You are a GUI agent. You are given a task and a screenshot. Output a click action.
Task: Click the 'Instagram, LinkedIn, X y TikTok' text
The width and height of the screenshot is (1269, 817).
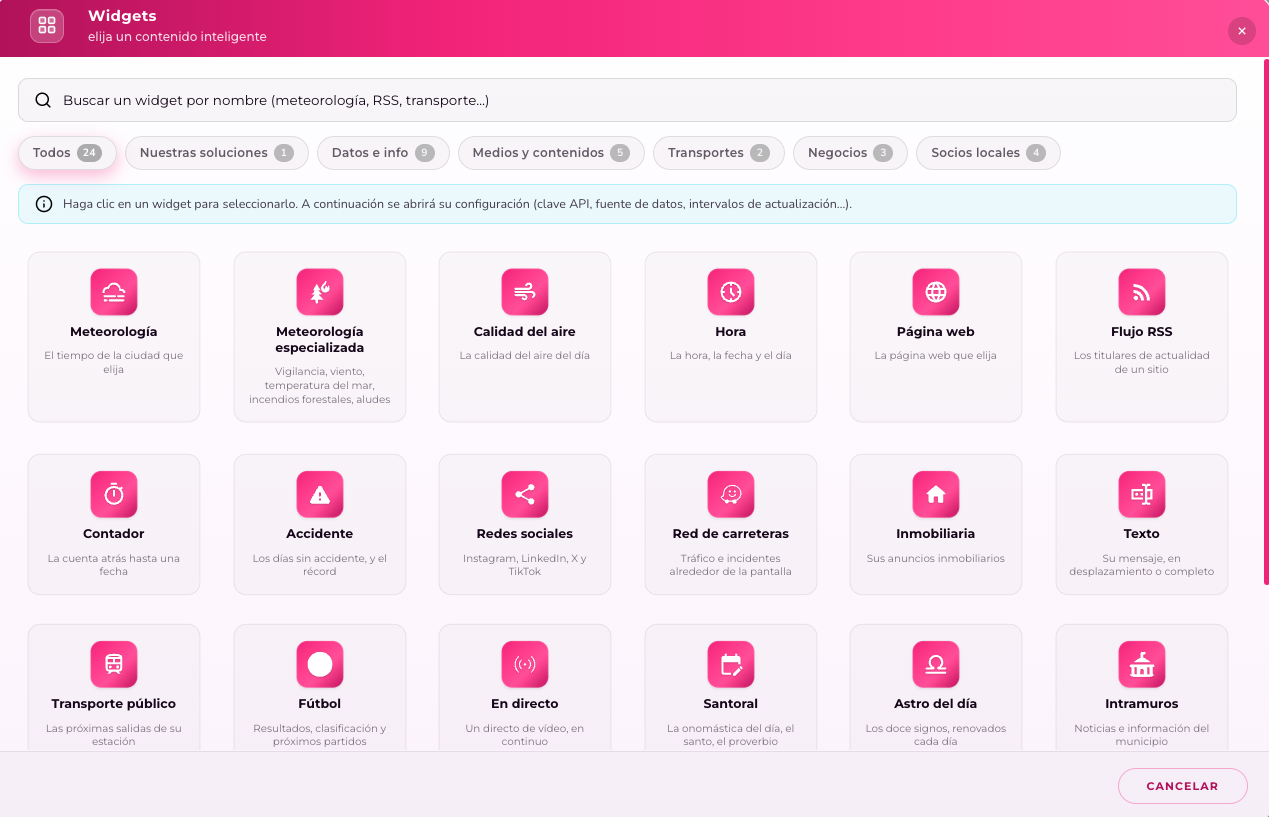(x=525, y=565)
